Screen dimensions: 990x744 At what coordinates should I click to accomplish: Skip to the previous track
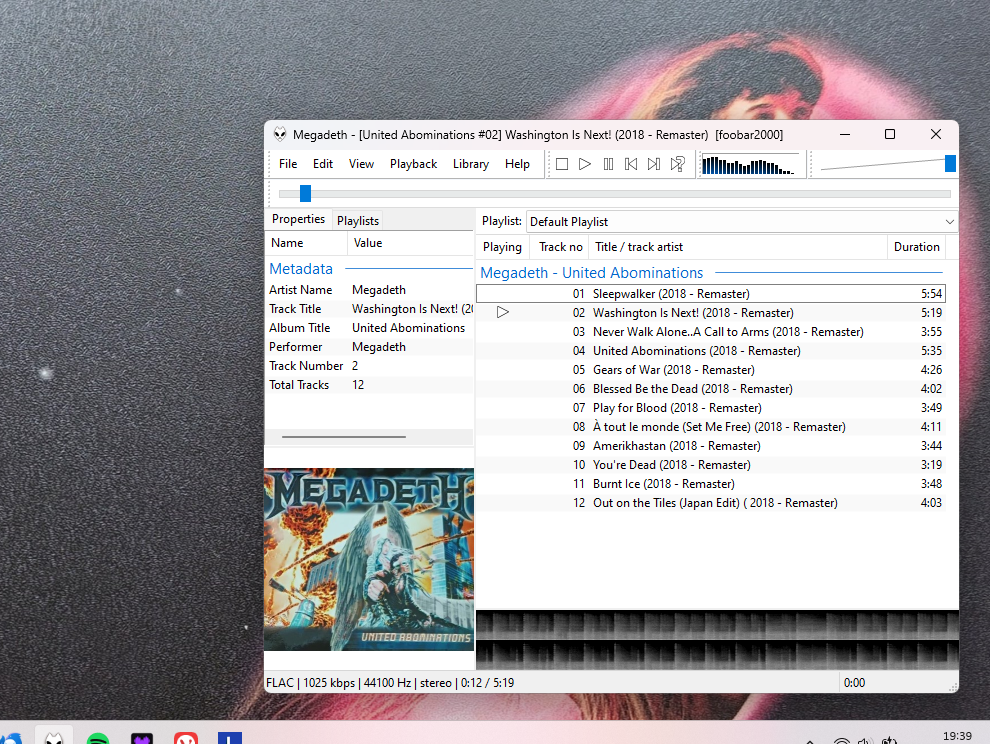631,164
